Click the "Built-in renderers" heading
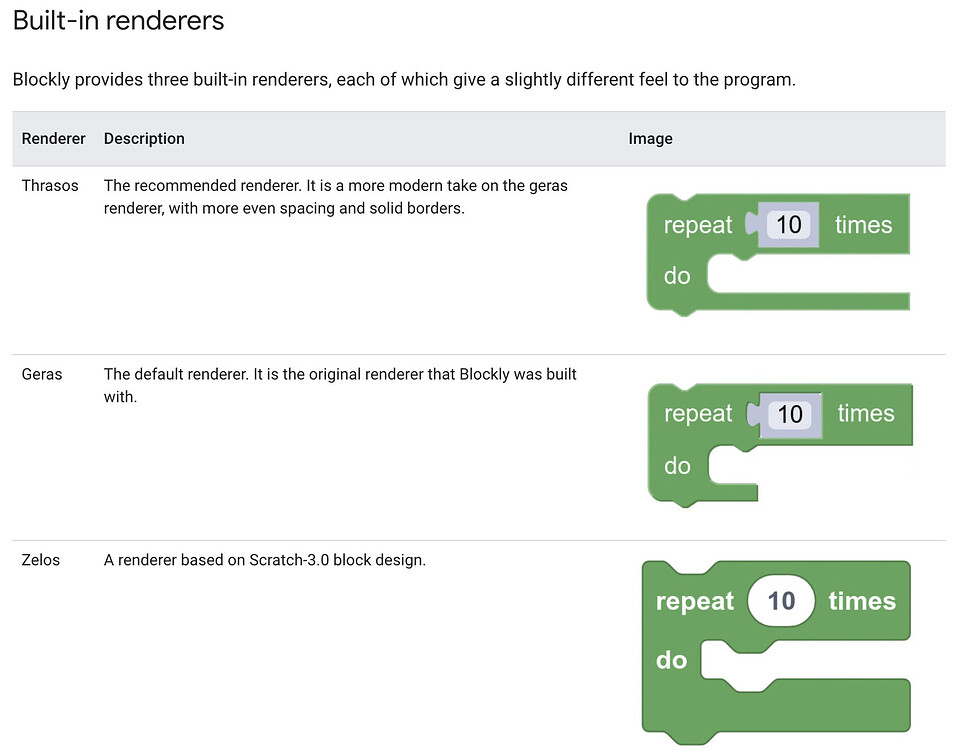 (118, 21)
